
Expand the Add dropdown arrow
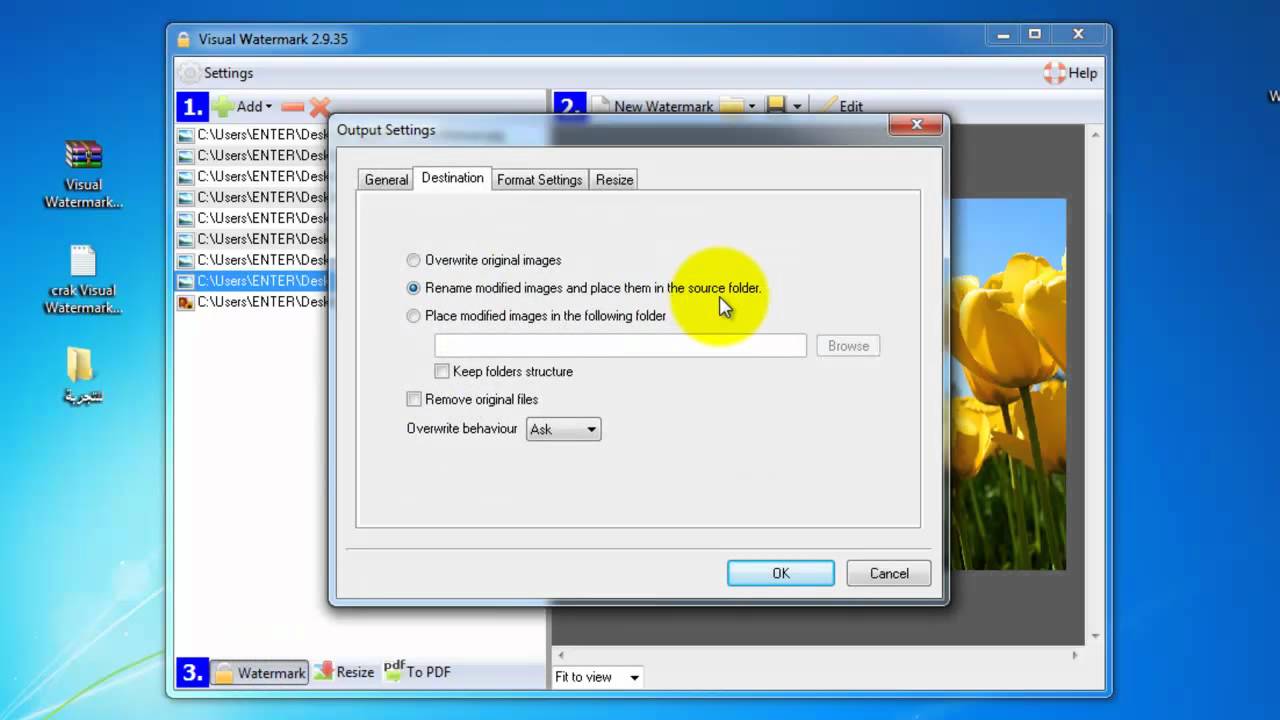point(268,107)
